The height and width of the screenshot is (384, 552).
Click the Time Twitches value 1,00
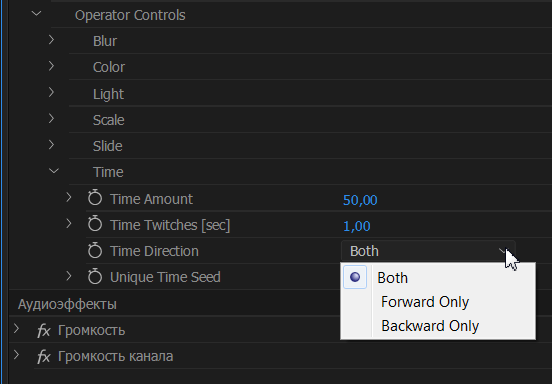point(357,226)
